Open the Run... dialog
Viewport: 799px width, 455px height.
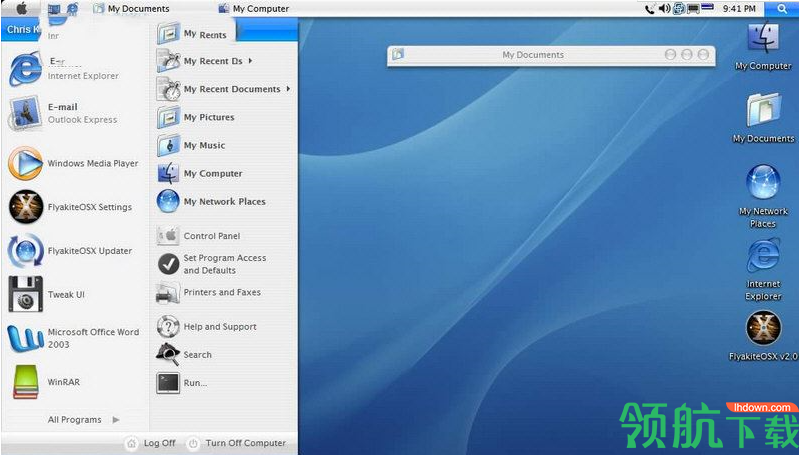[182, 383]
